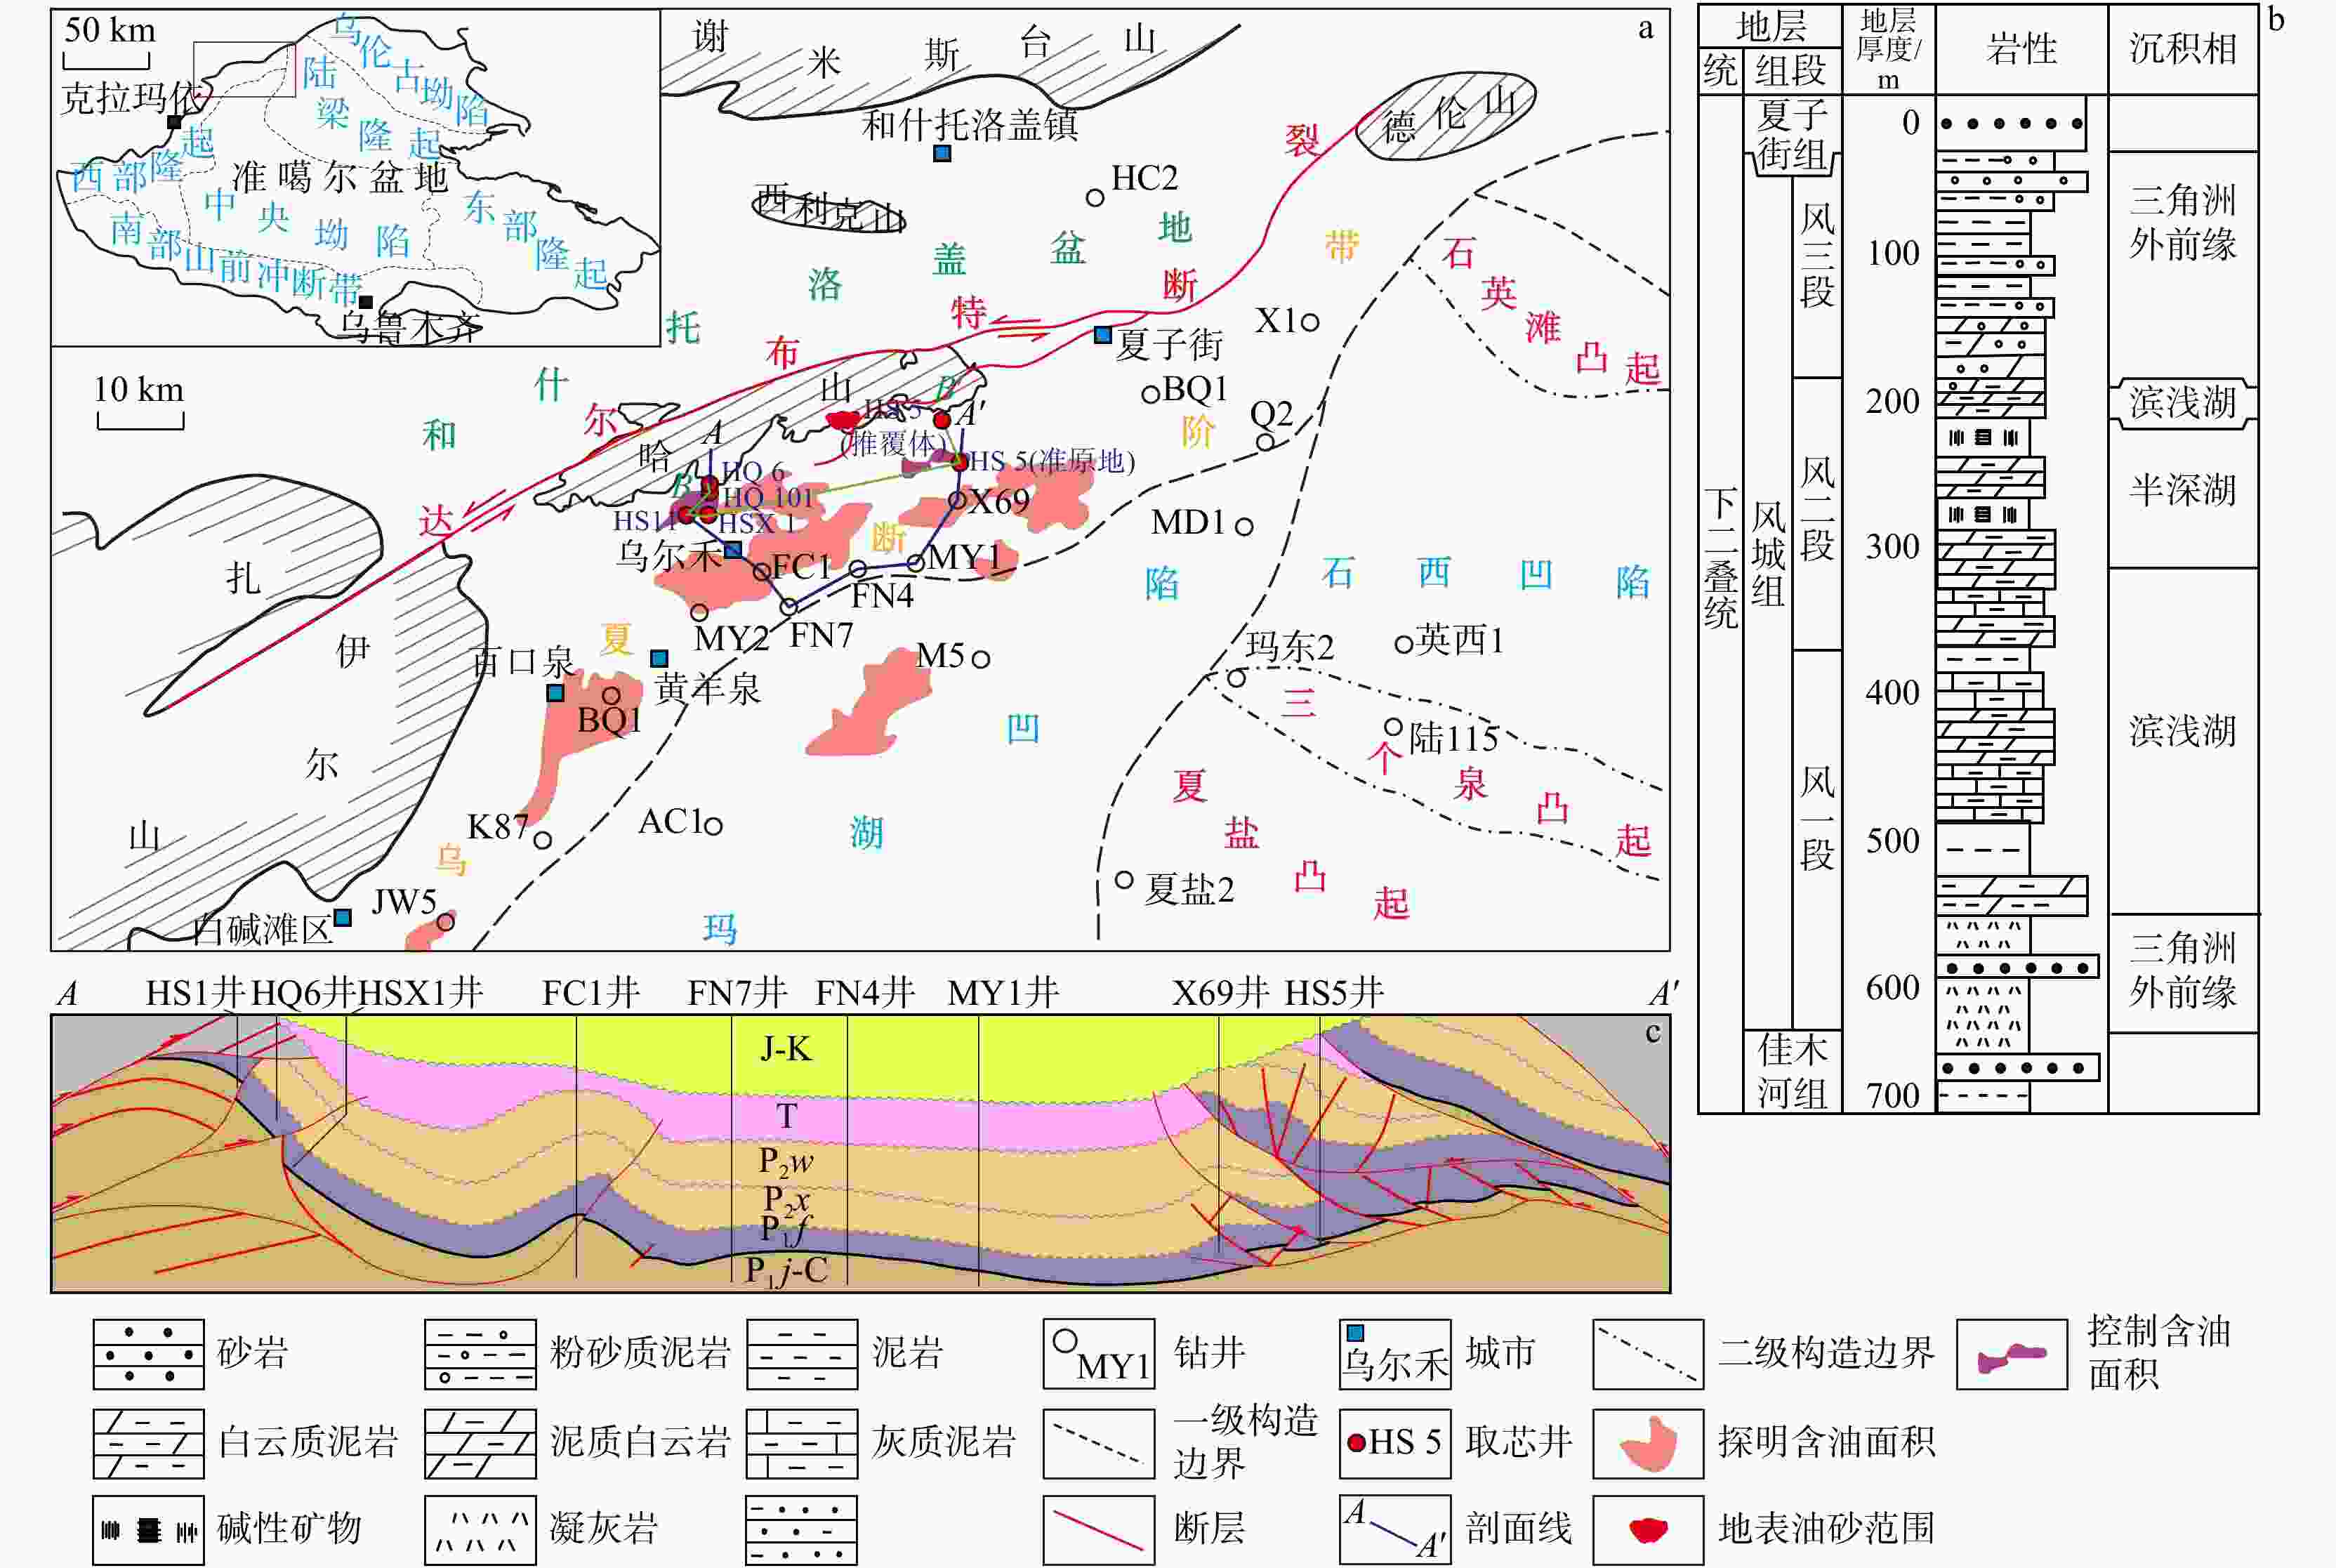Click the yellow J-K layer in cross-section
The width and height of the screenshot is (2336, 1568).
[786, 1048]
